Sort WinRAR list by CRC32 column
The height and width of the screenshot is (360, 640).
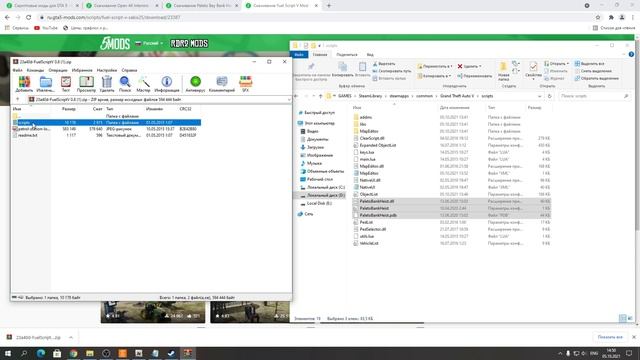(185, 109)
